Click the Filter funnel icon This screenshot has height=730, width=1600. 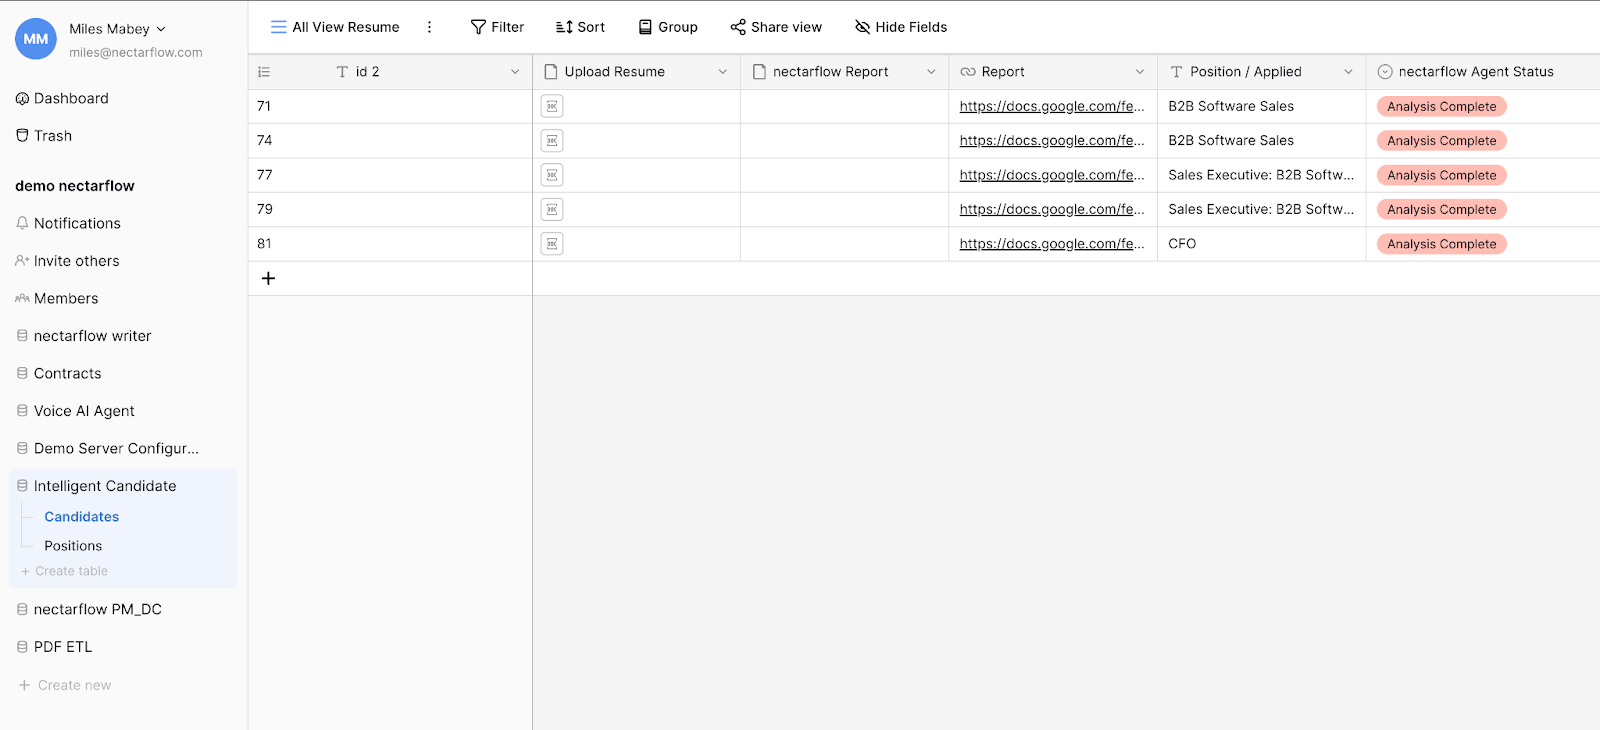click(x=478, y=27)
